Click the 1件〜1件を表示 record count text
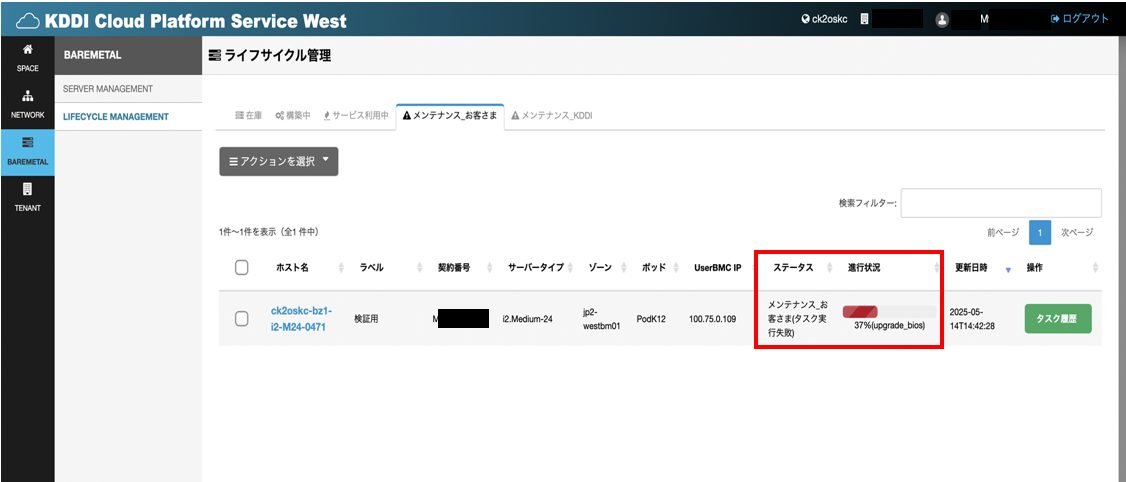1126x482 pixels. point(269,232)
